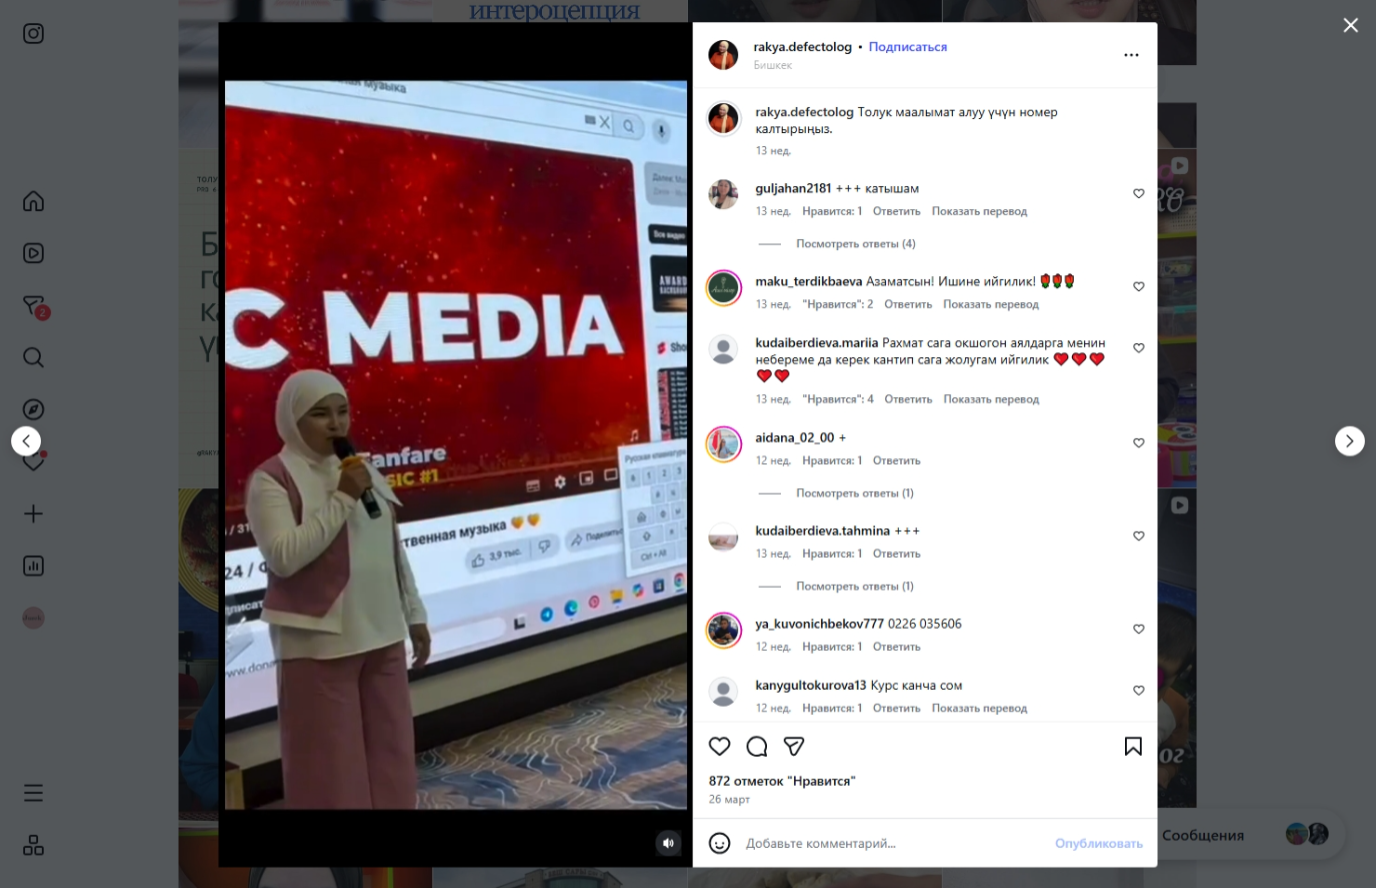Reply to kudaiberdieva.mariia's comment
The width and height of the screenshot is (1376, 888).
908,399
